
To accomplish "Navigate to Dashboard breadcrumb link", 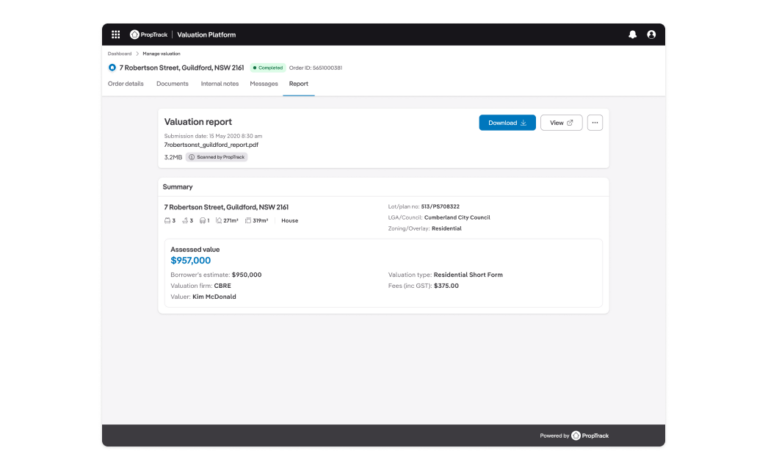I will 119,53.
